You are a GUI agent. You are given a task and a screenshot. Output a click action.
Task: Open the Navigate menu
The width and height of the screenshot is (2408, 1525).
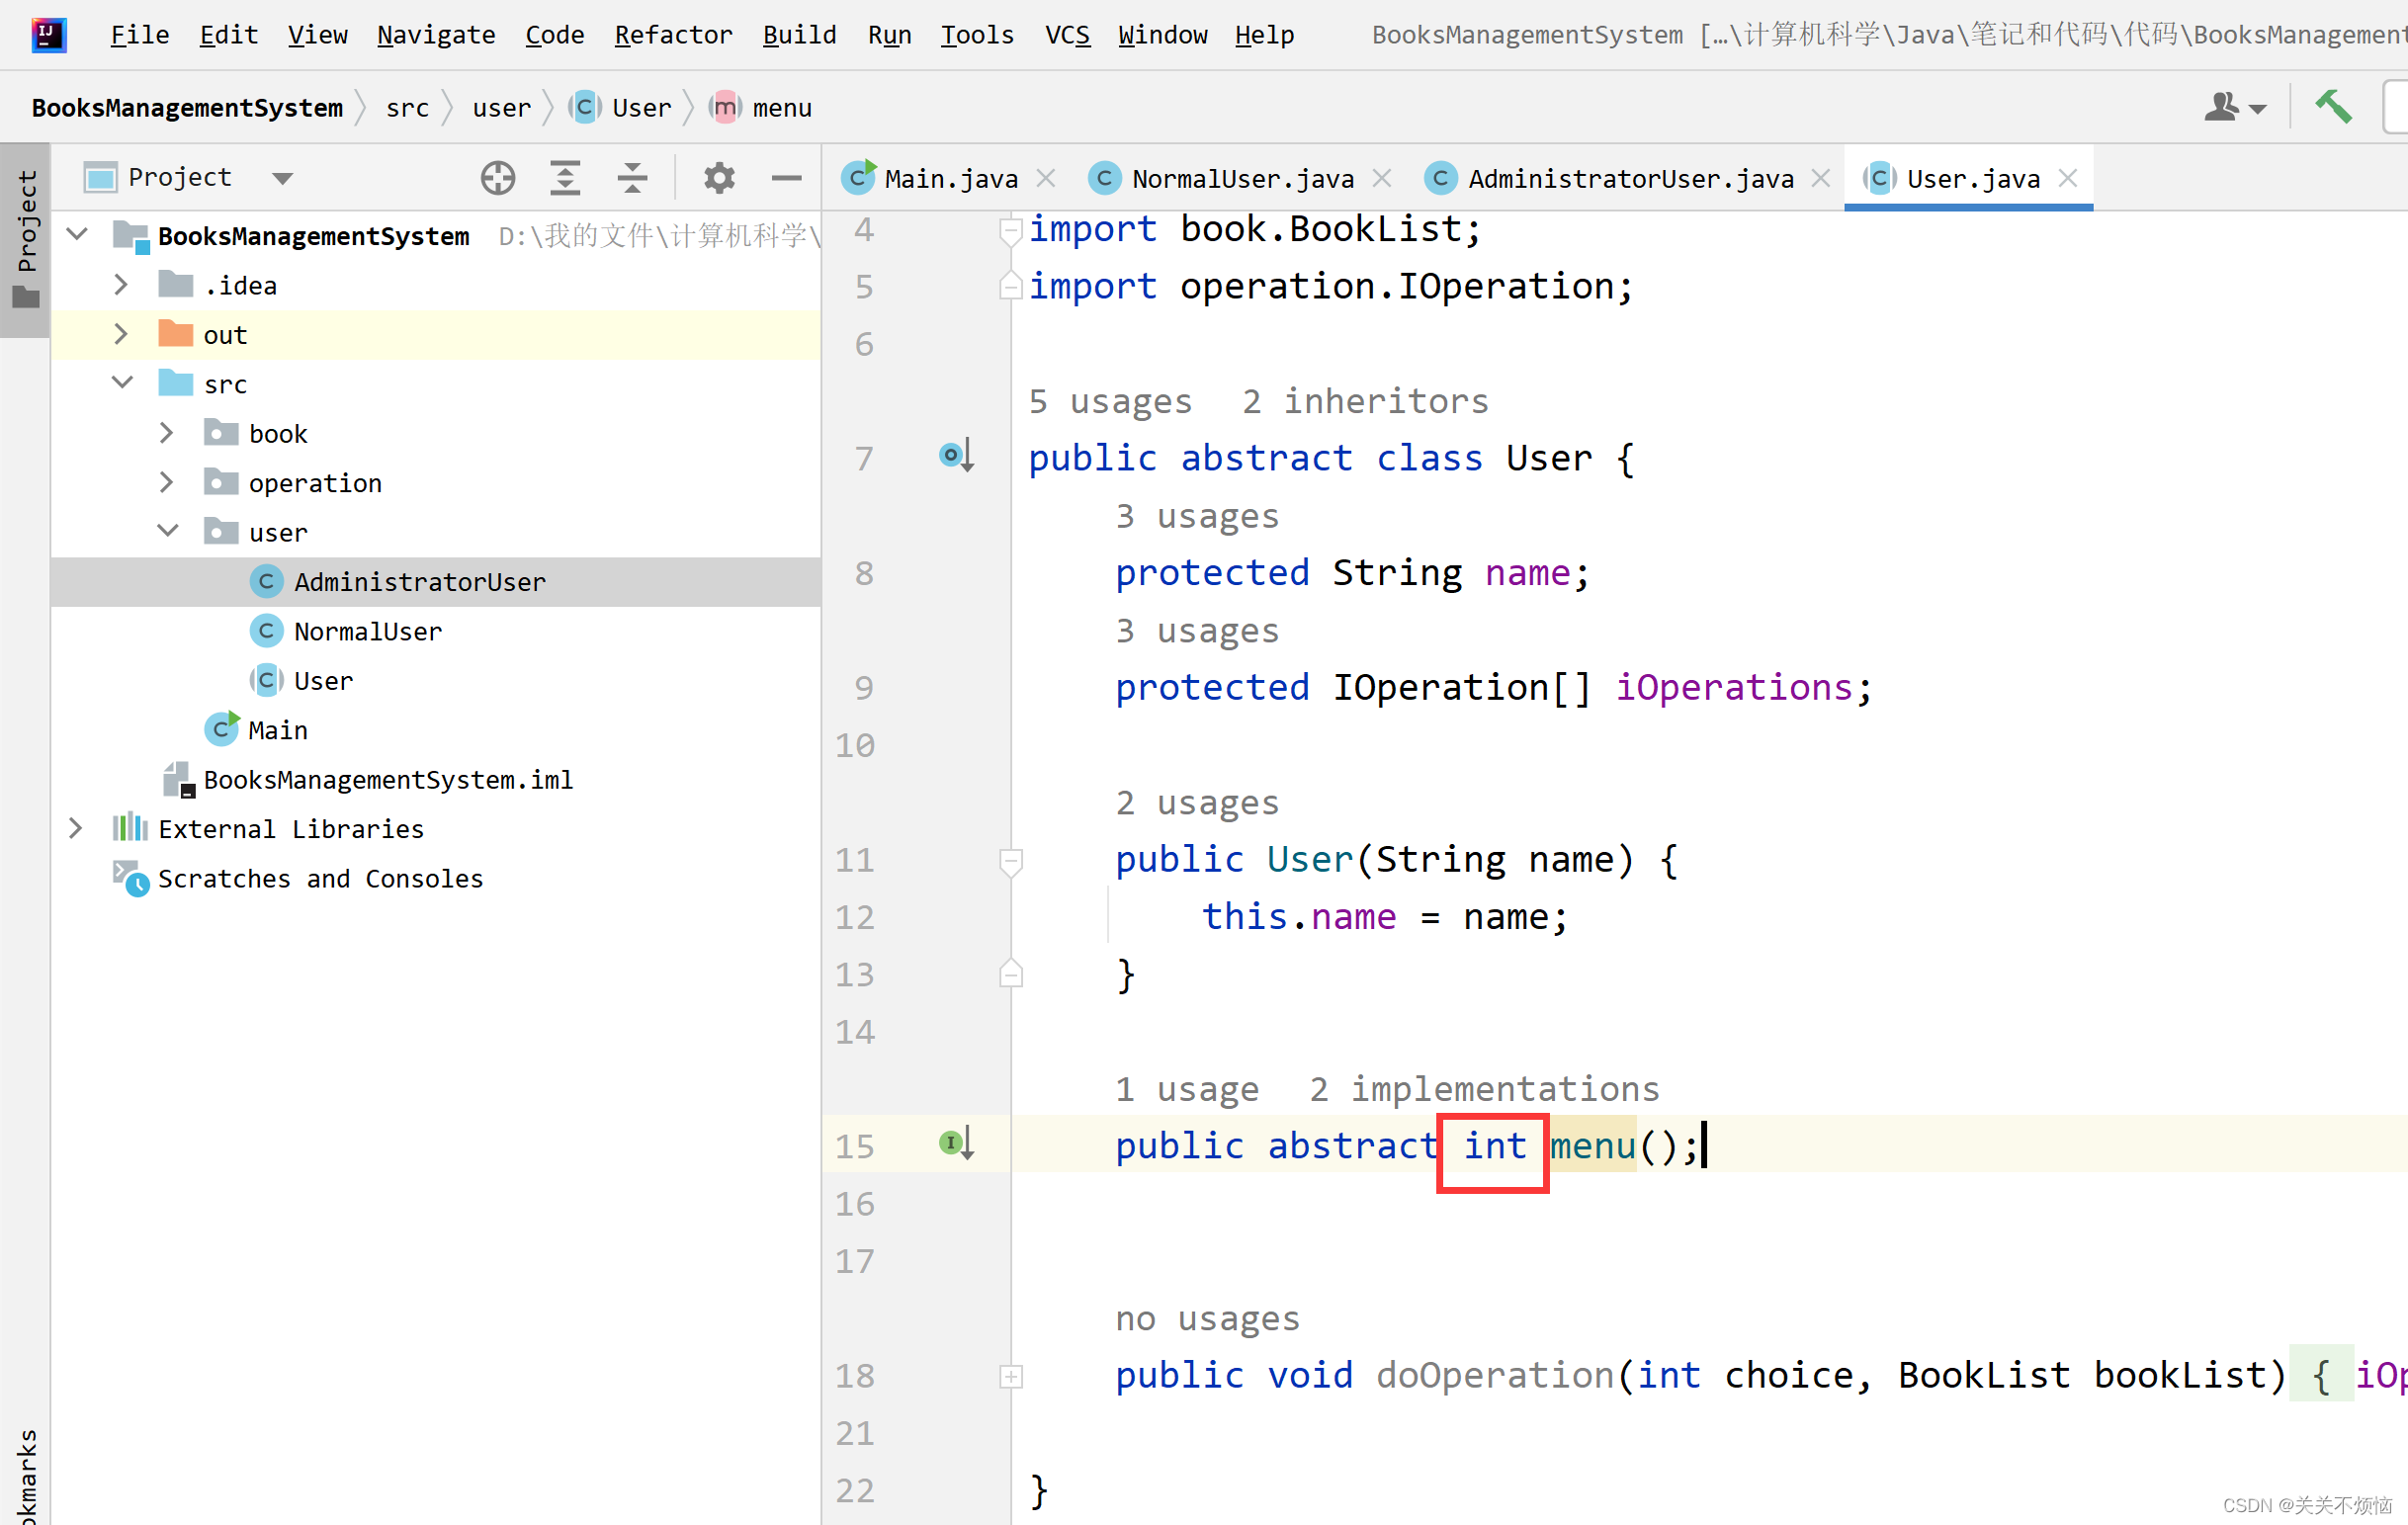click(436, 35)
